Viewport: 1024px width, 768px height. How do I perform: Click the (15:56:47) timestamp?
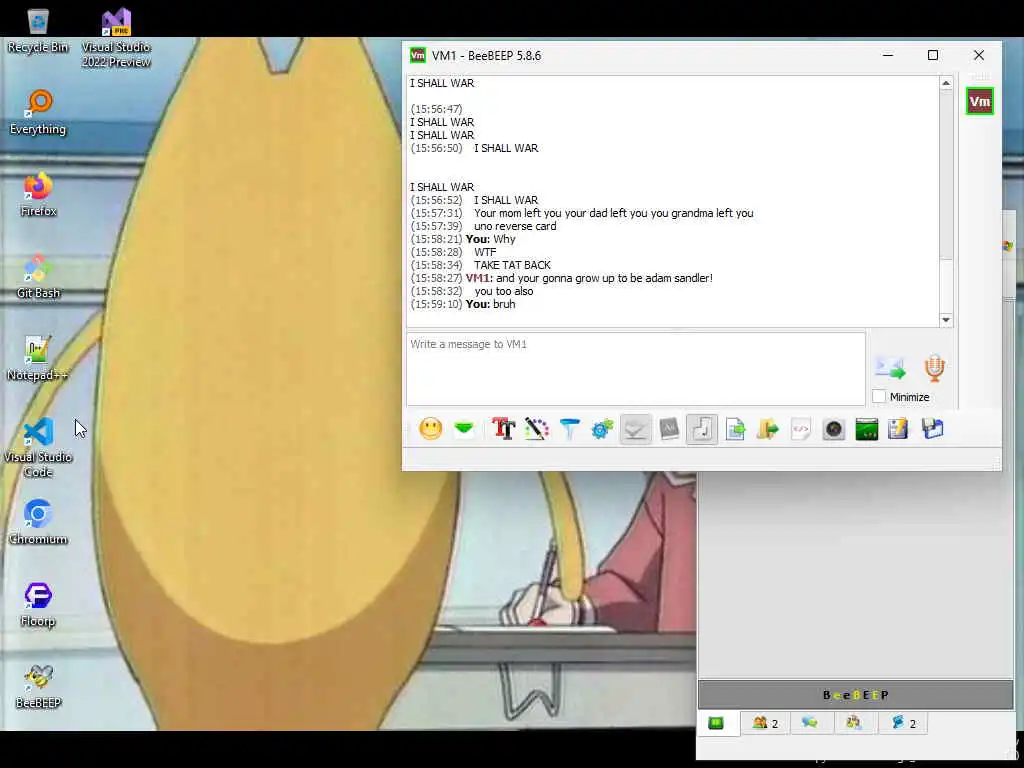point(436,109)
